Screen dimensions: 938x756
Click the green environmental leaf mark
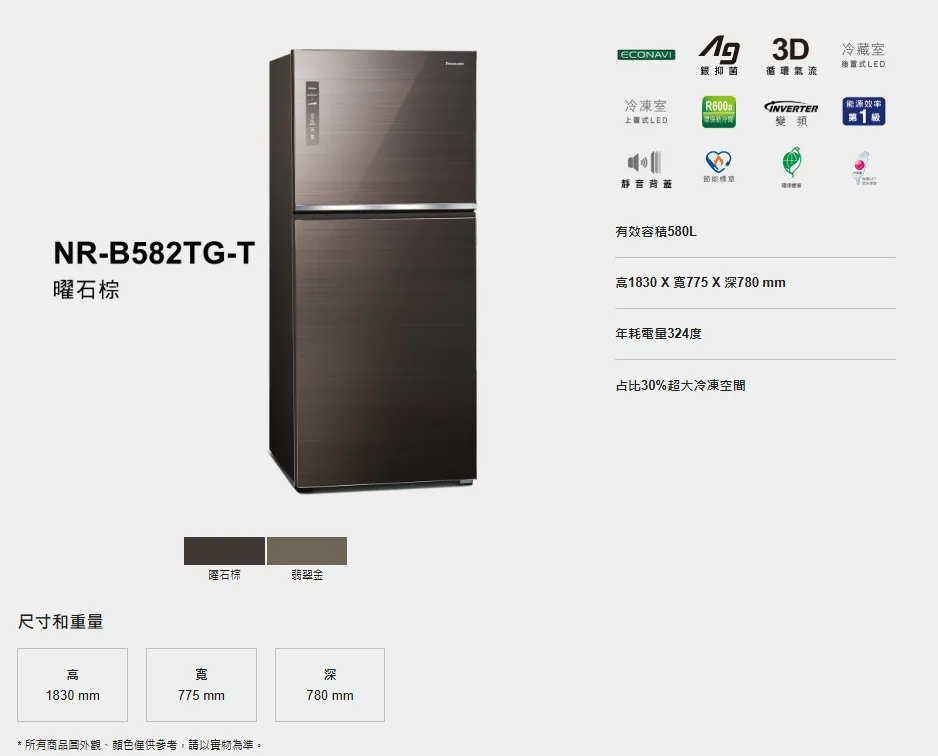coord(791,167)
